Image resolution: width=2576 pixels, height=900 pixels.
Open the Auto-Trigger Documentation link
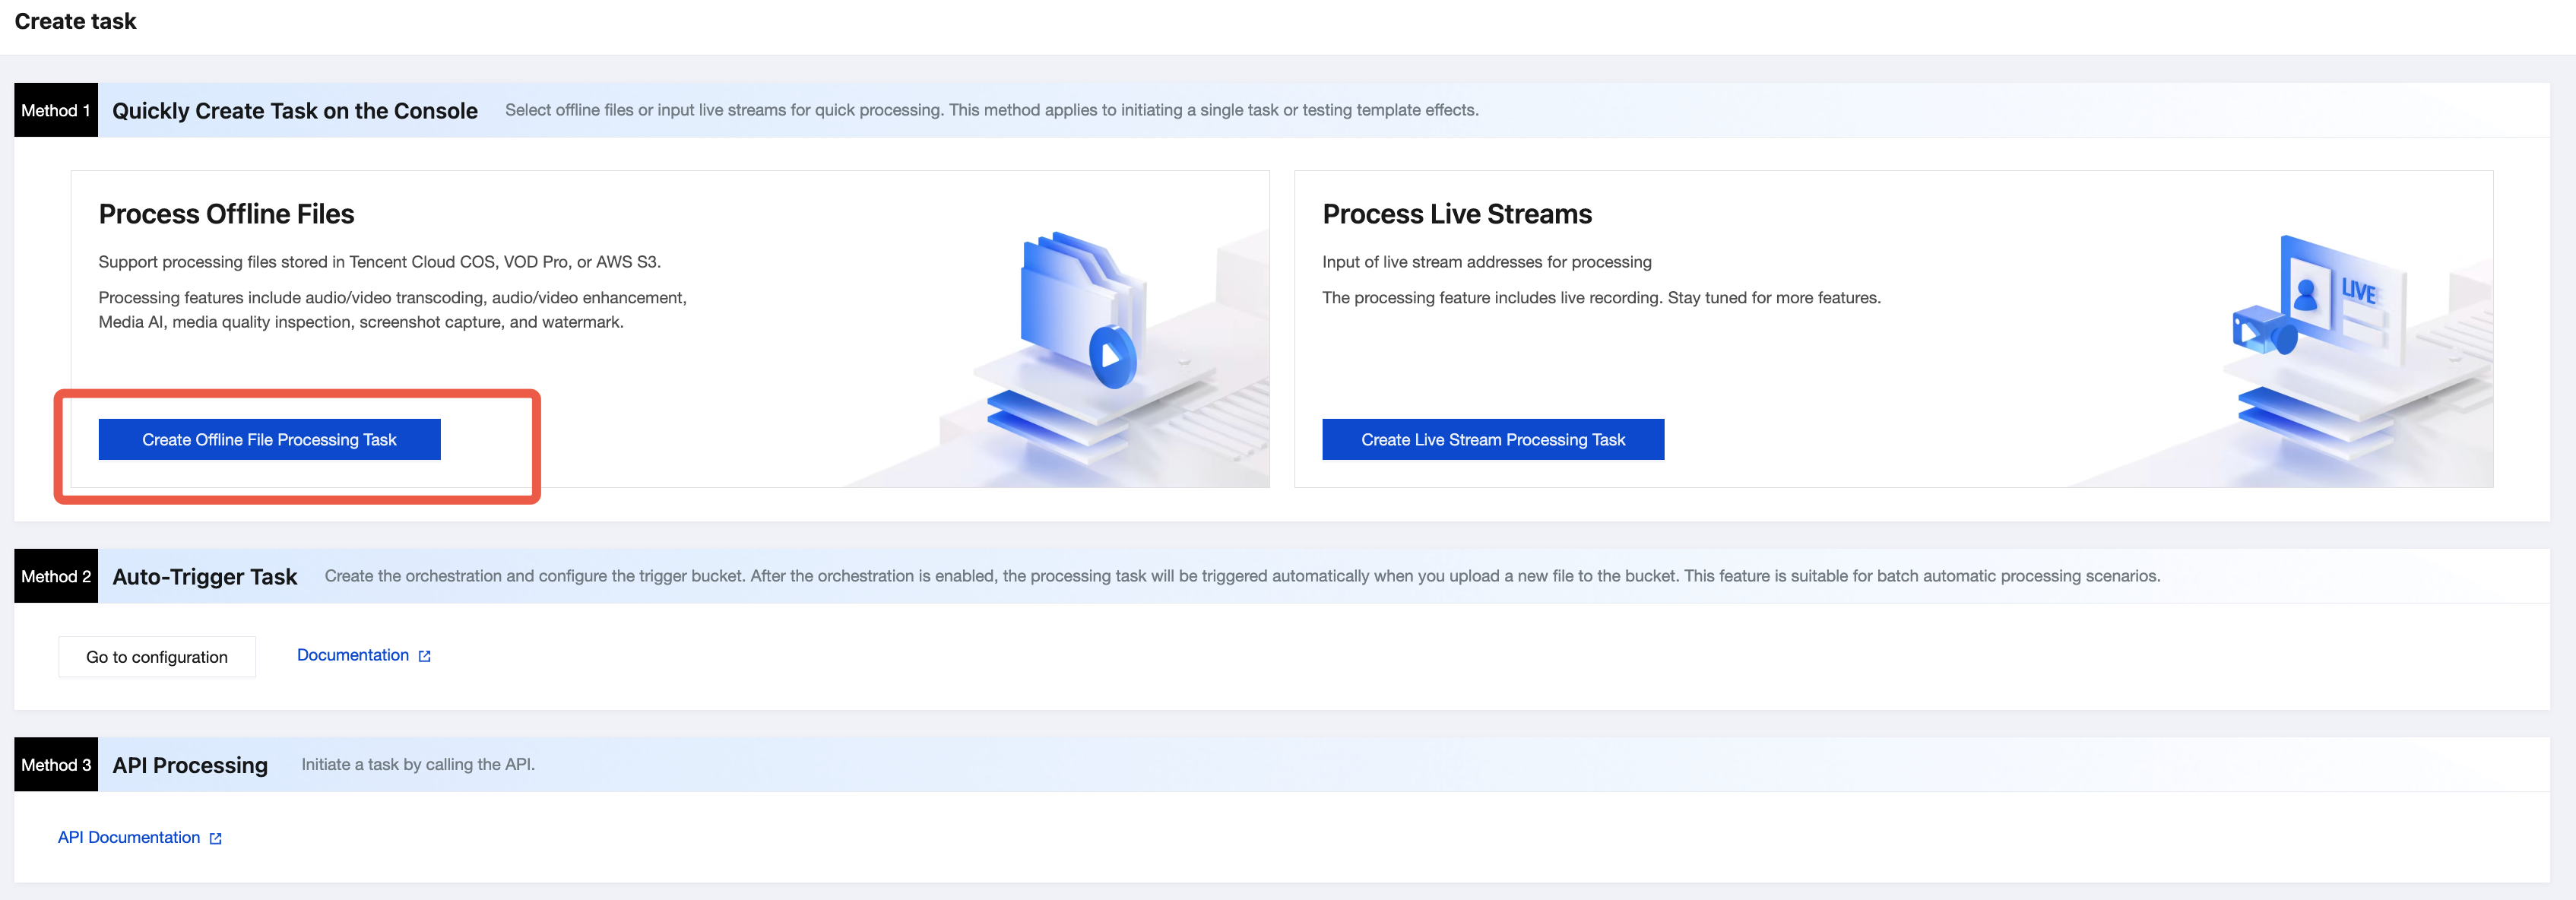[x=352, y=655]
